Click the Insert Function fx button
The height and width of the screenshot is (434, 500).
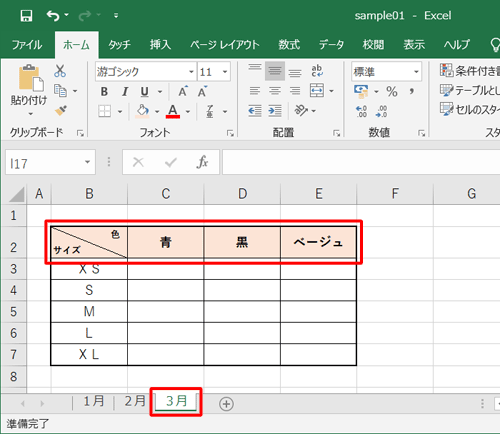coord(202,162)
